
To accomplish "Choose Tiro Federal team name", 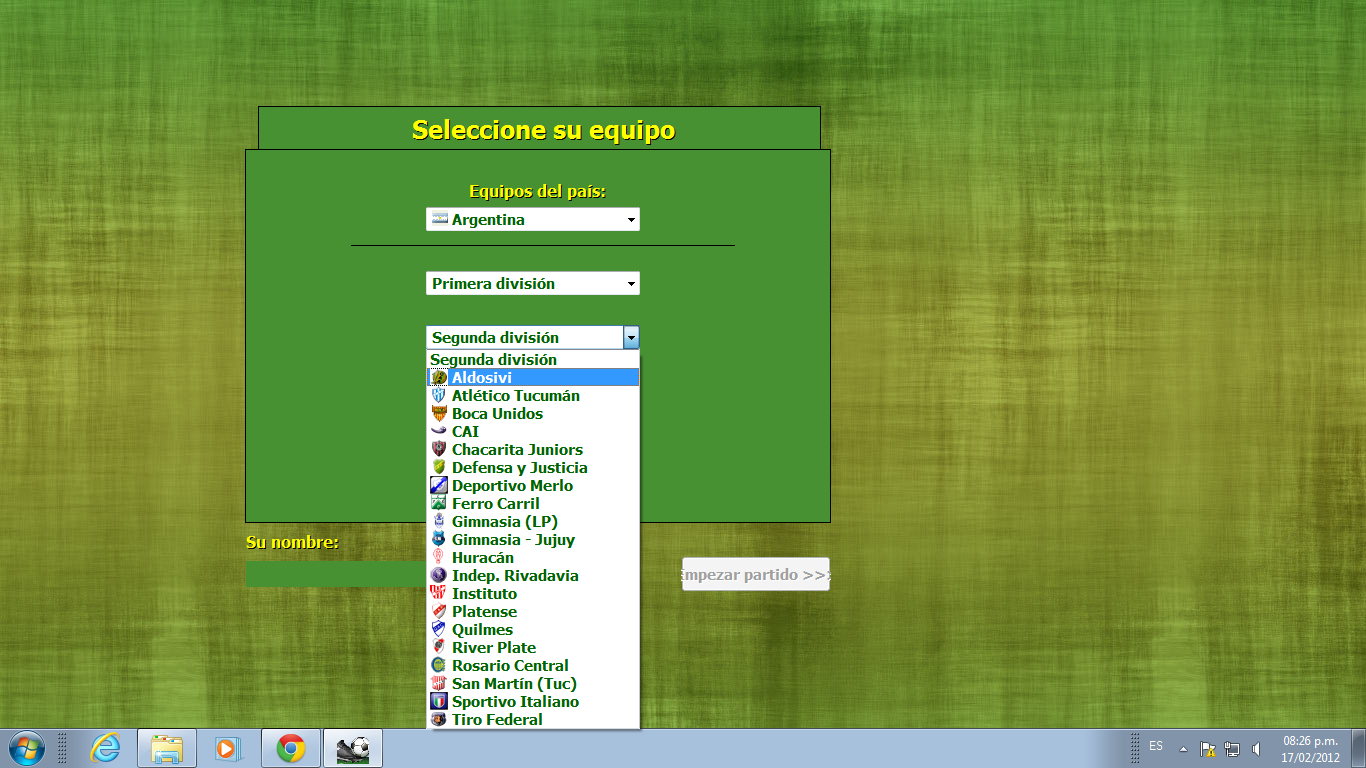I will [x=497, y=720].
